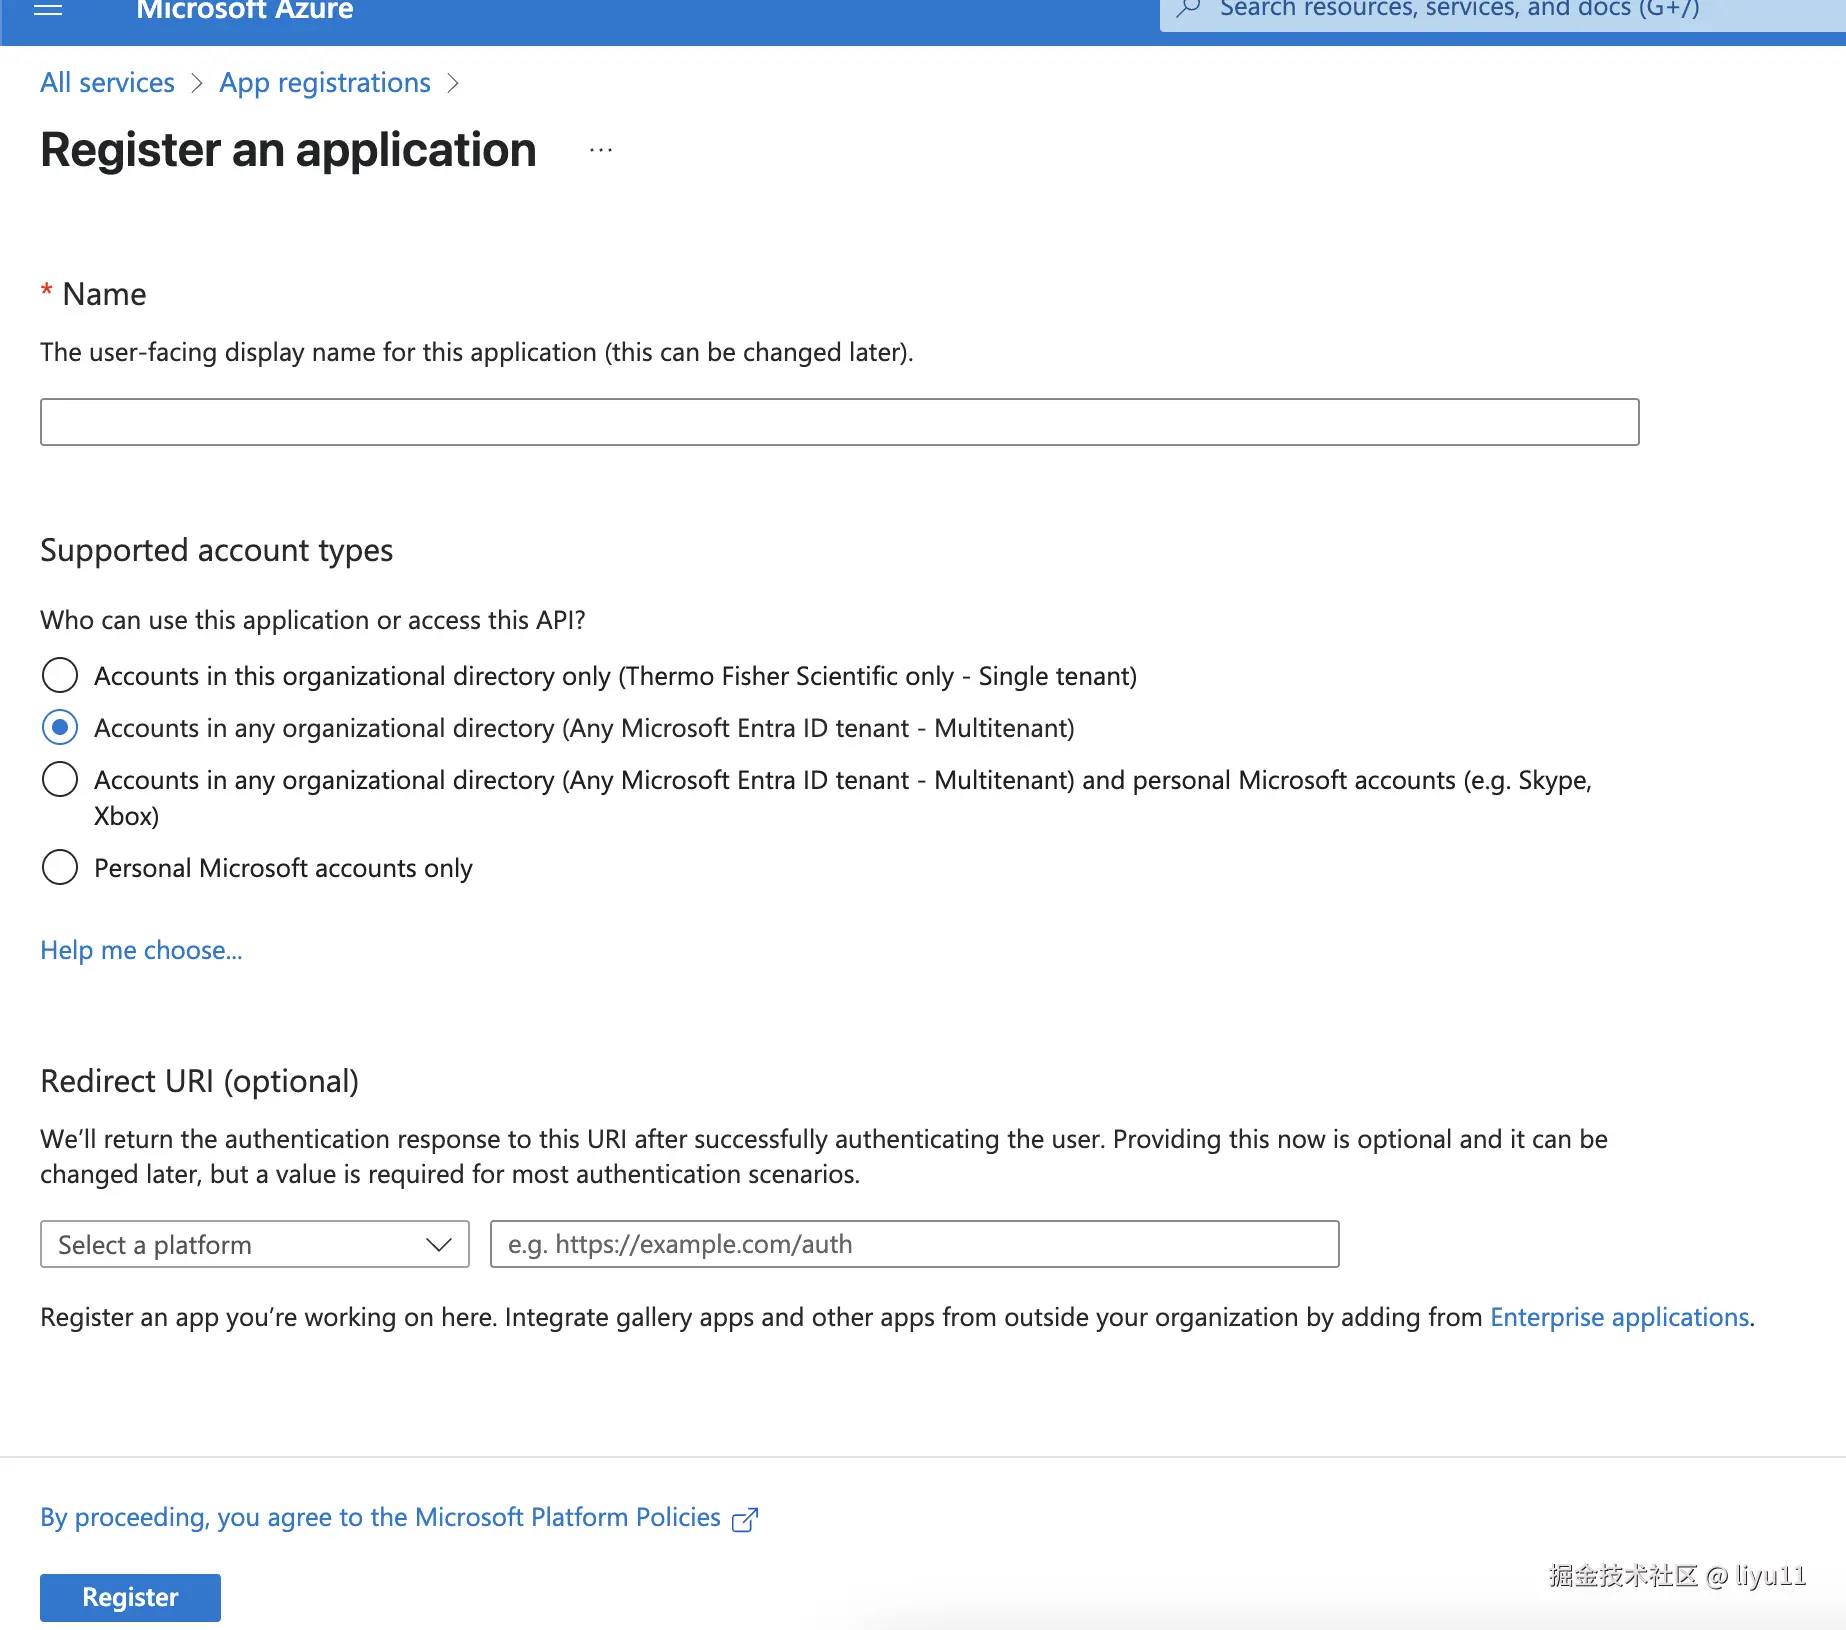The width and height of the screenshot is (1846, 1630).
Task: Open the Microsoft Platform Policies link
Action: [380, 1517]
